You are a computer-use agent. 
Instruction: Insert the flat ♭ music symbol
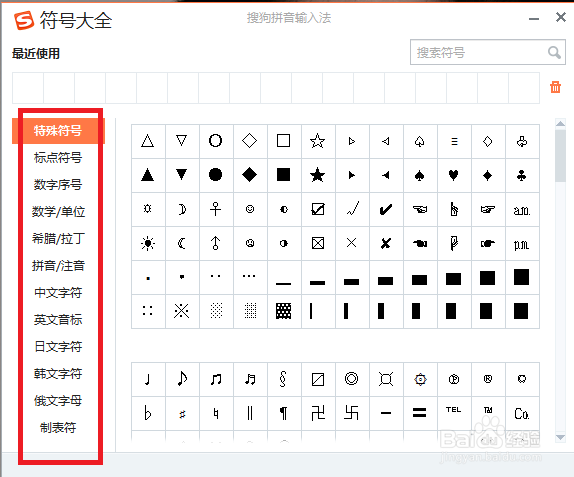point(148,413)
